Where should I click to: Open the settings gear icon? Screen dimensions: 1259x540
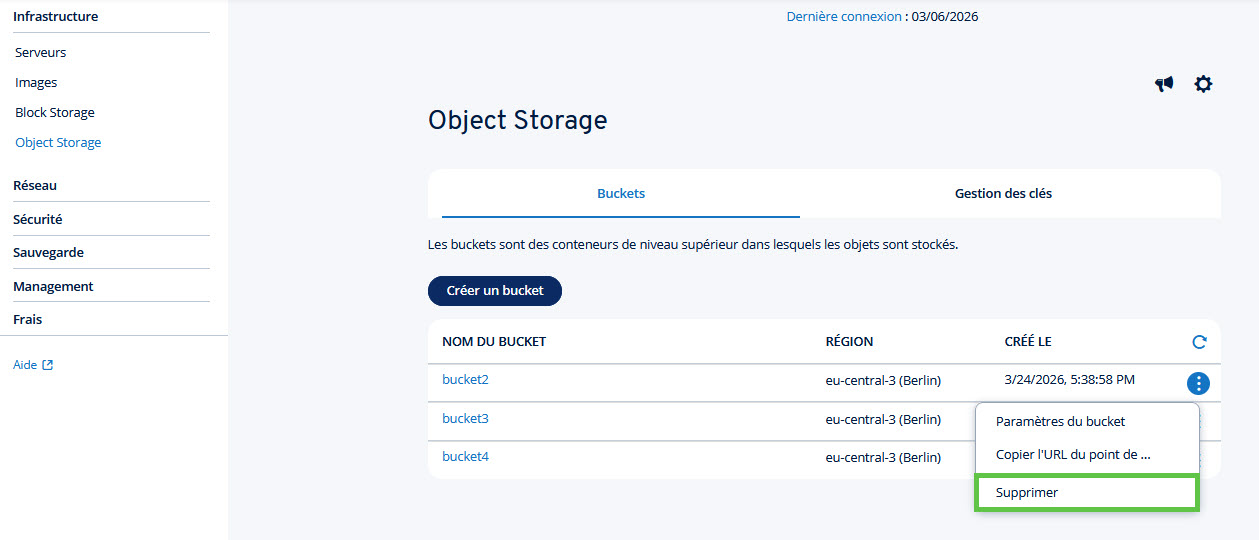pyautogui.click(x=1203, y=84)
